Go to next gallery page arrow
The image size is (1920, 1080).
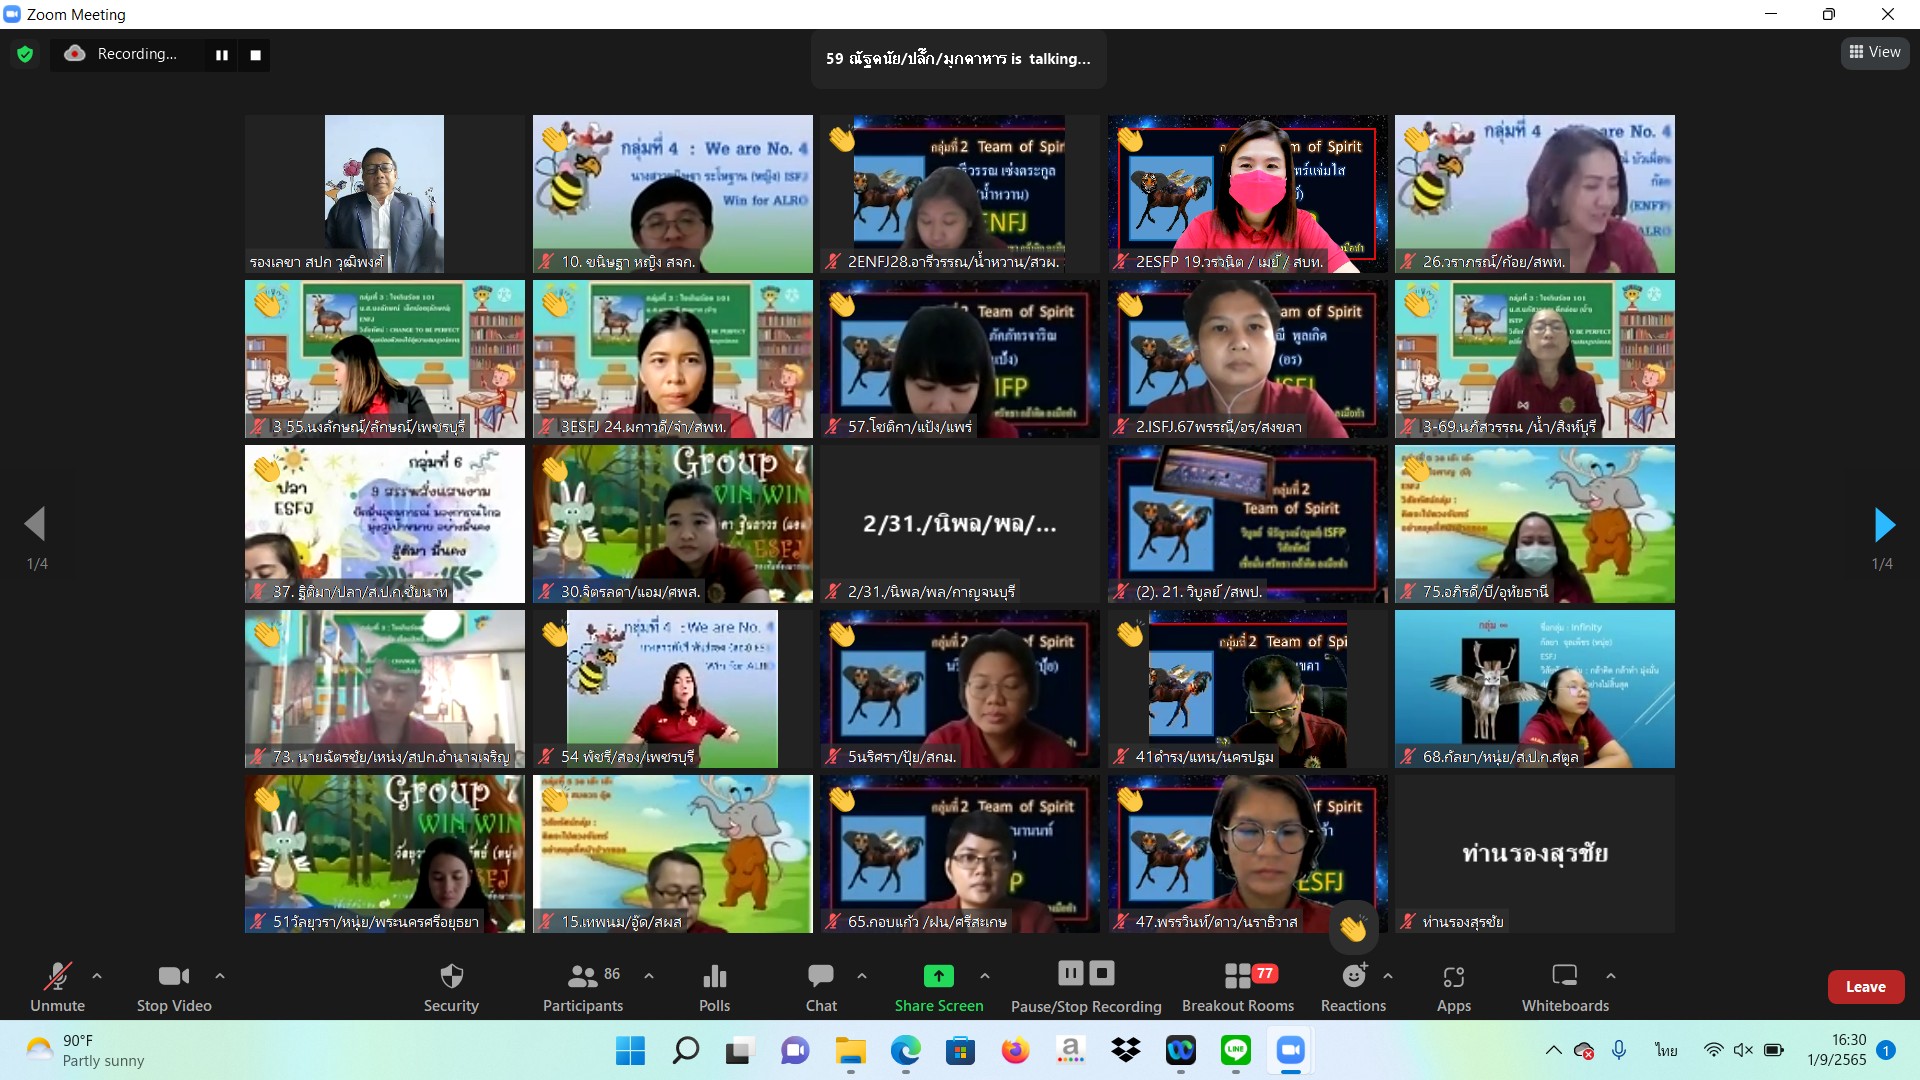pyautogui.click(x=1883, y=524)
